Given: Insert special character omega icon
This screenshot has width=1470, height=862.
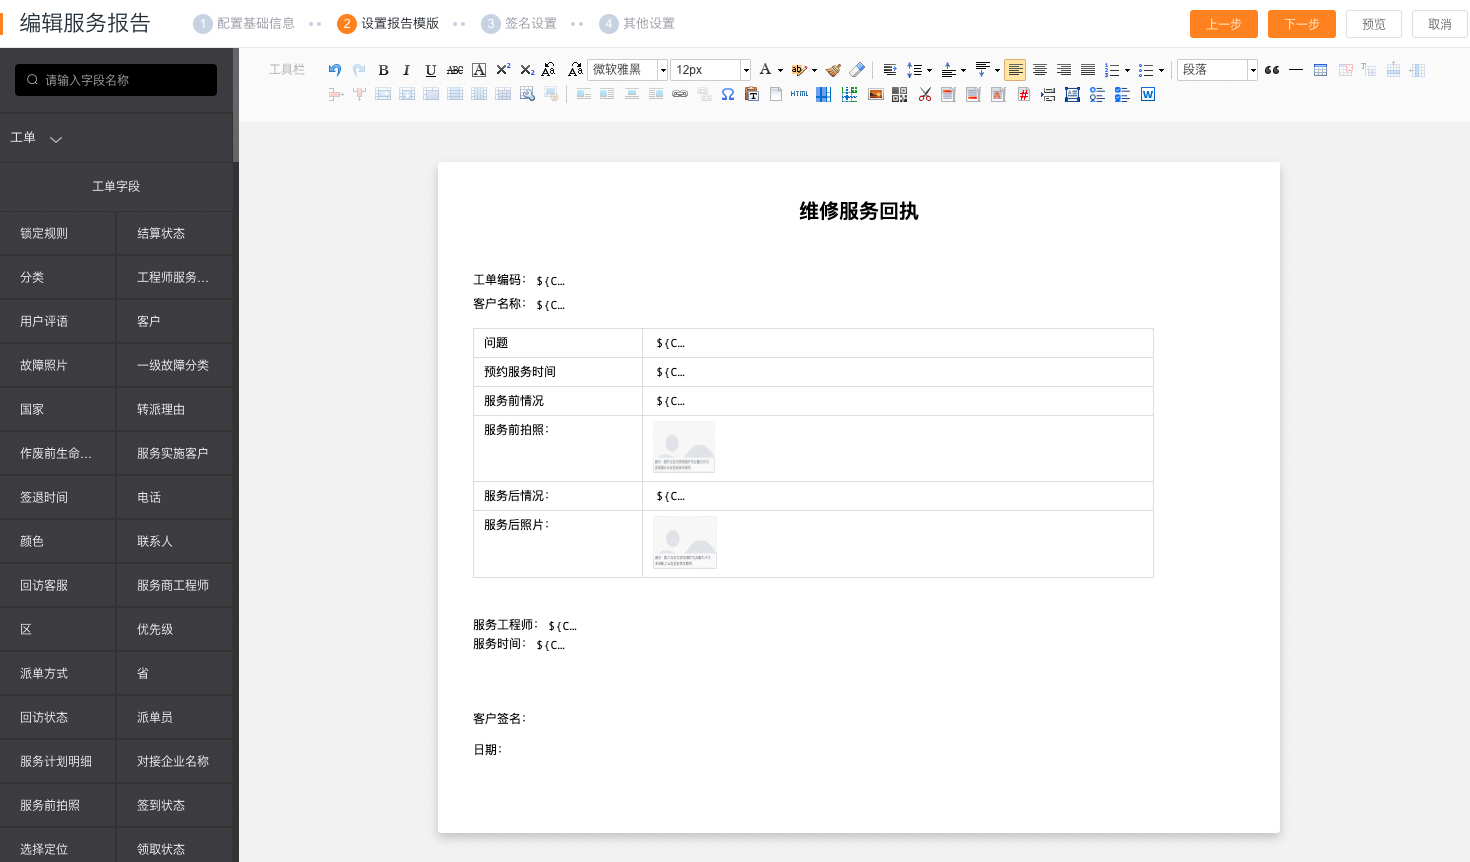Looking at the screenshot, I should click(x=728, y=94).
